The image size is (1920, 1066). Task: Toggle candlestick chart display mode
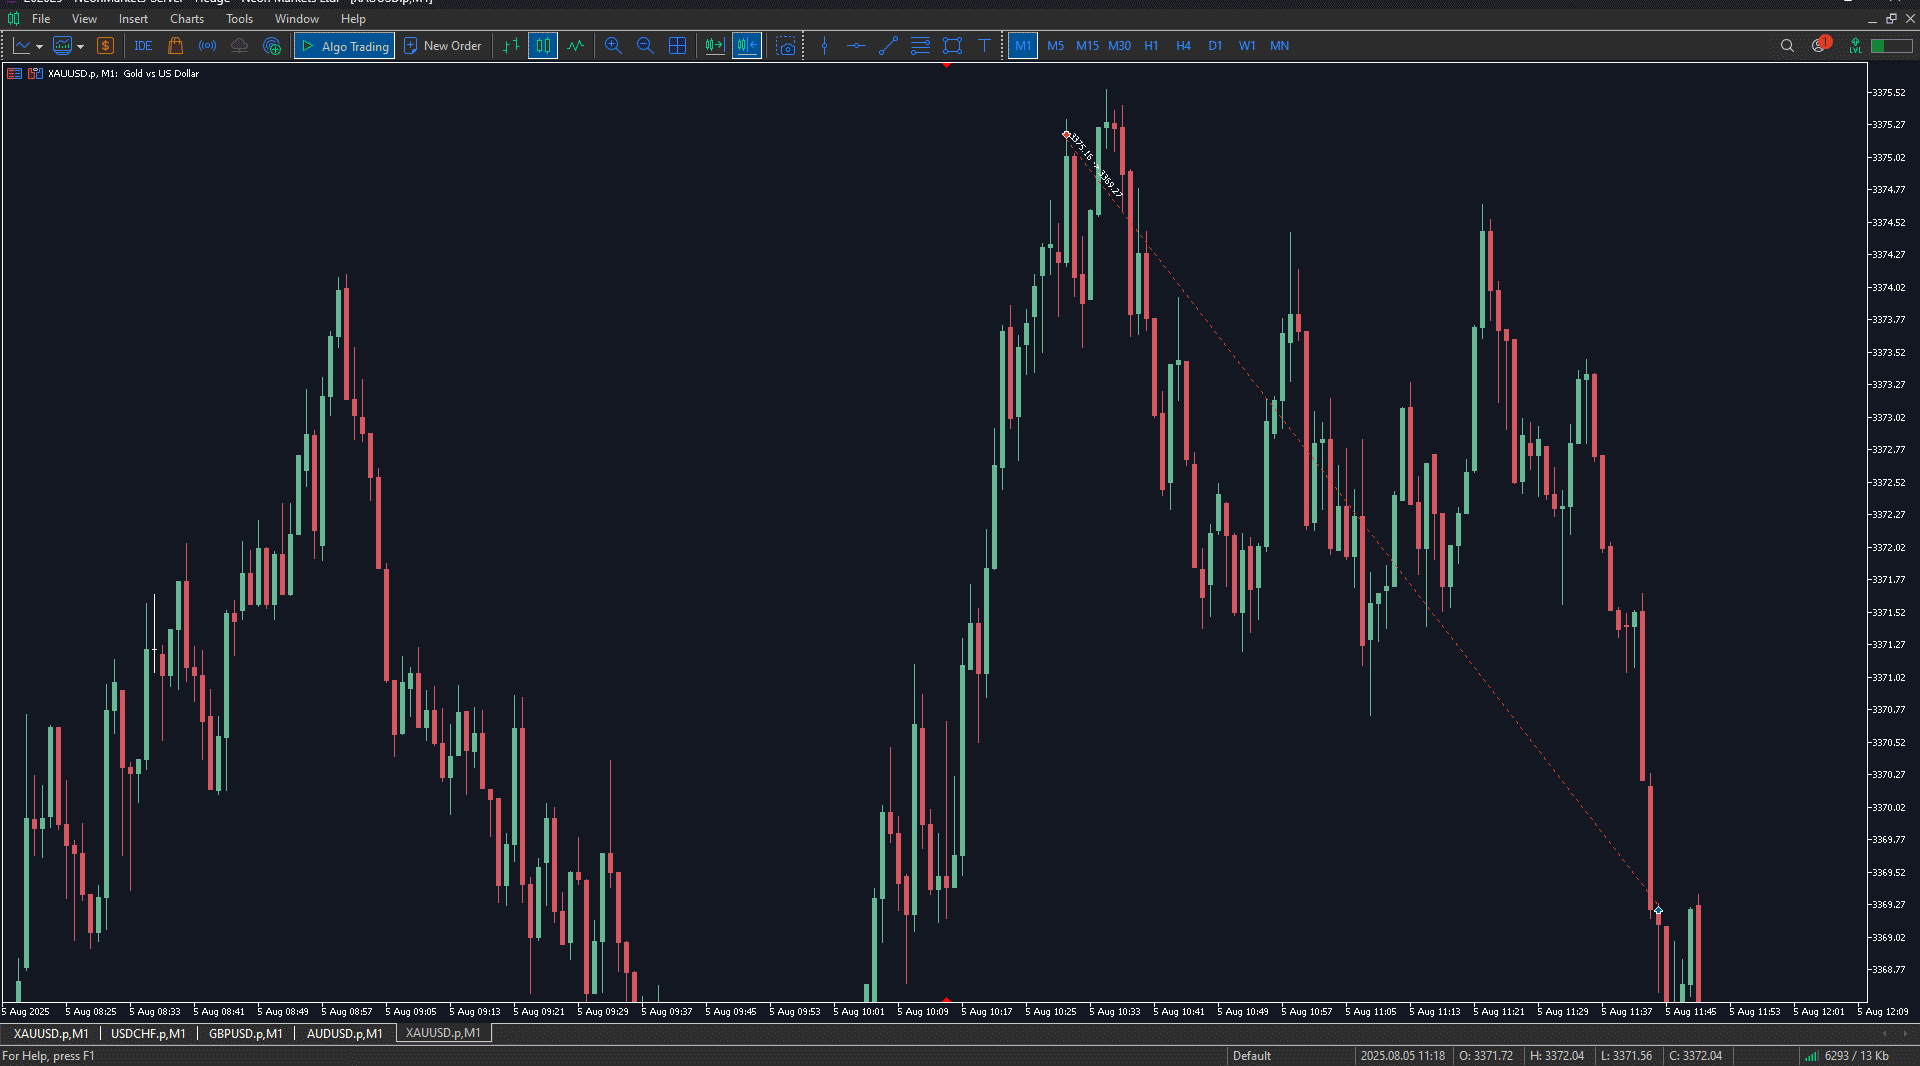click(543, 46)
